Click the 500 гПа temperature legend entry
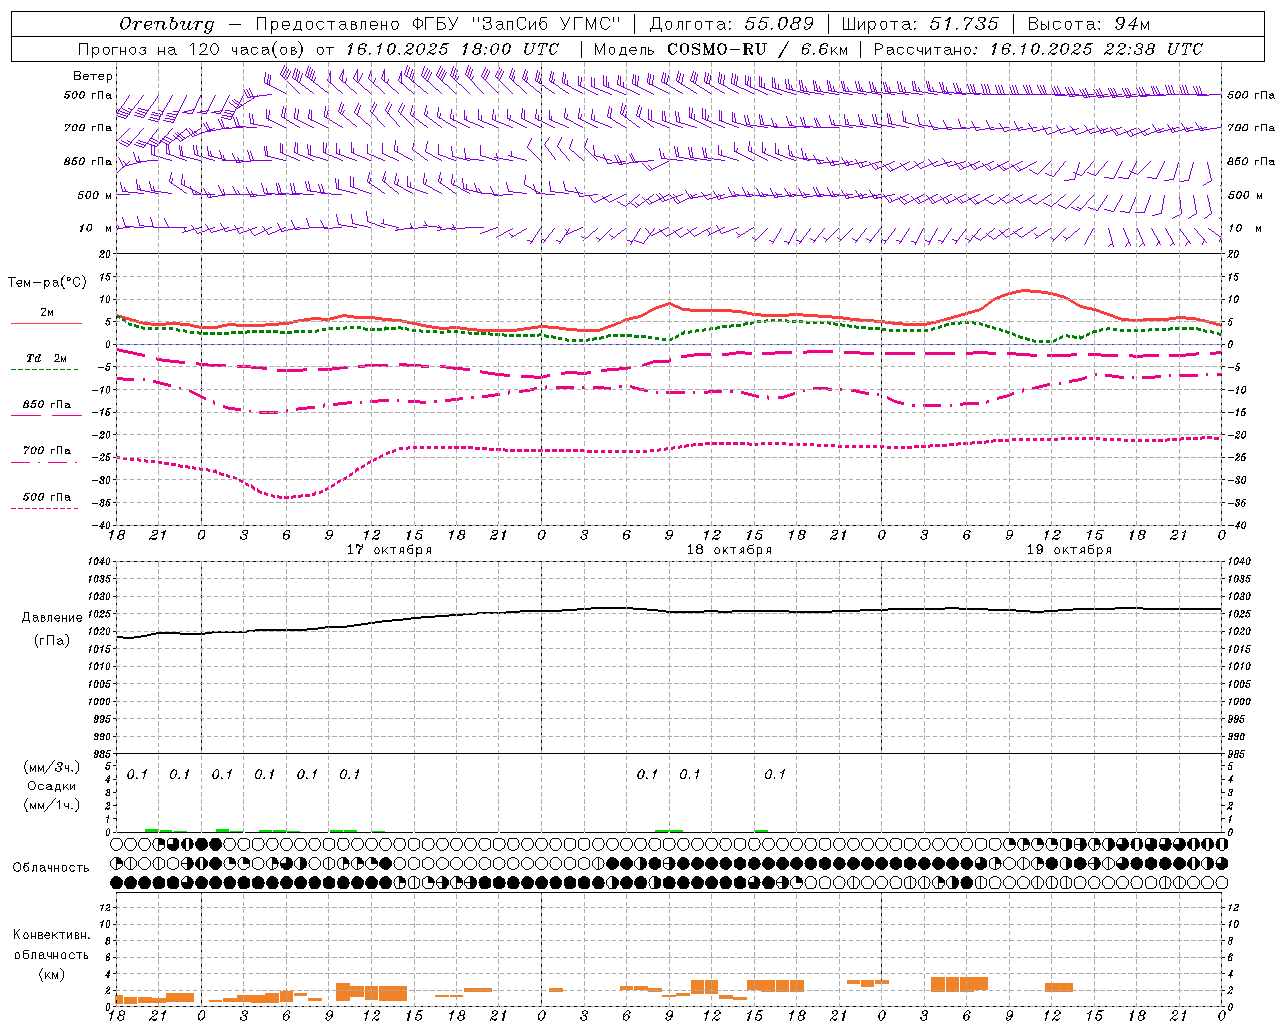Viewport: 1280px width, 1024px height. 47,497
